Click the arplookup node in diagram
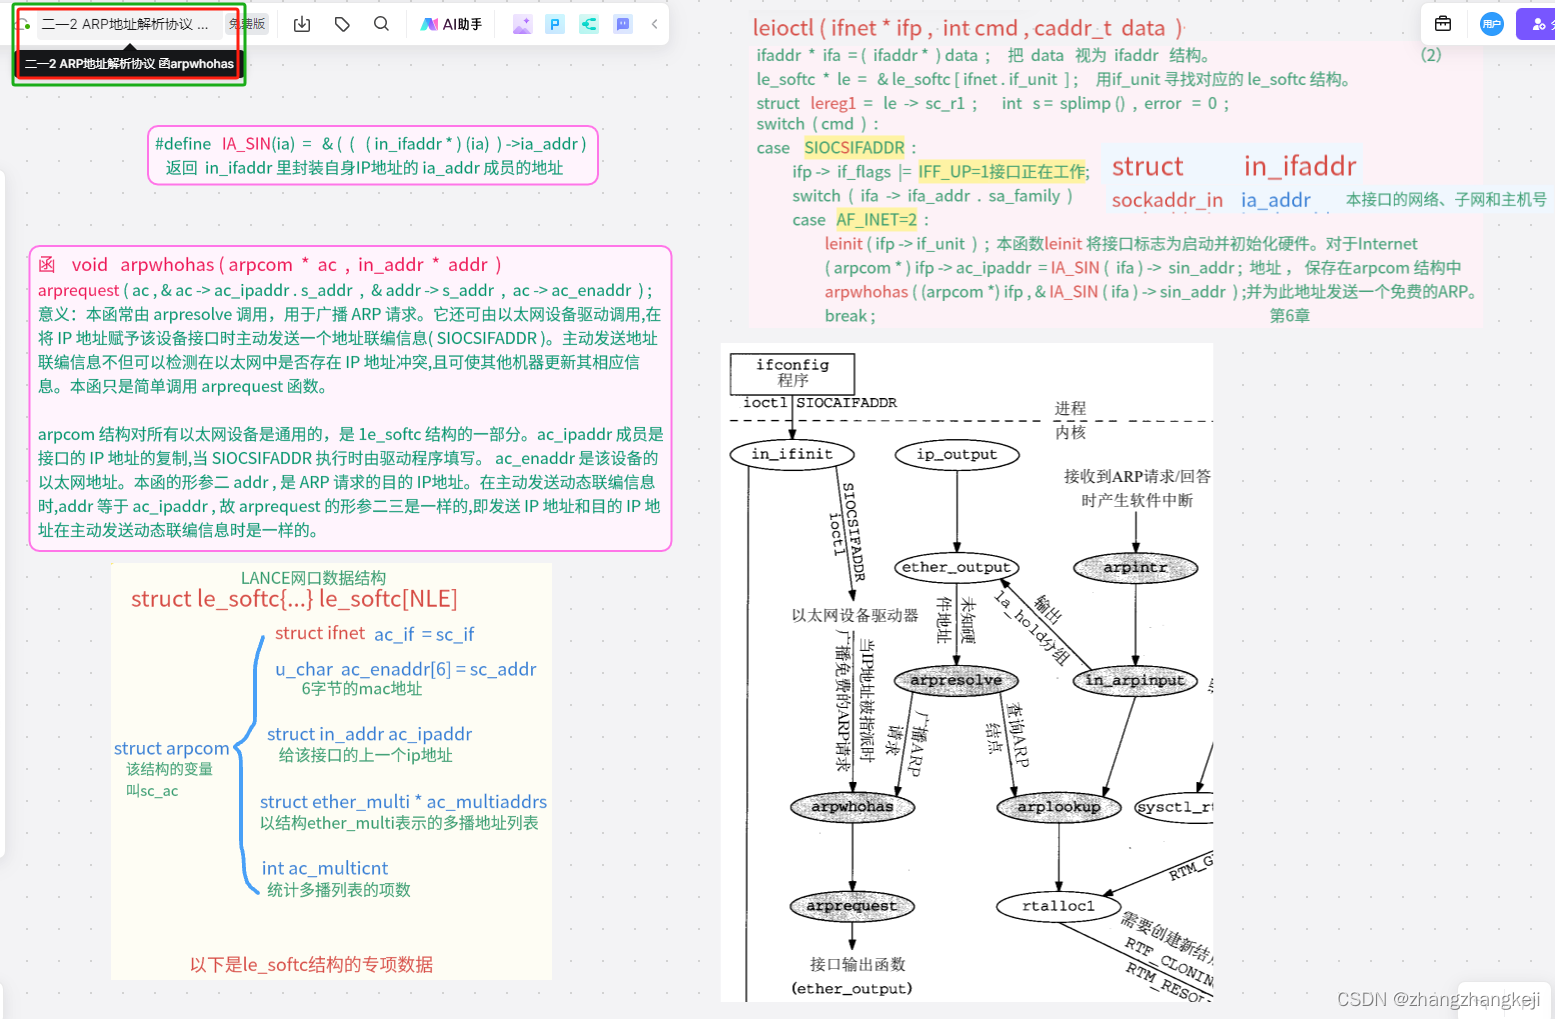Screen dimensions: 1555x1019 [x=1059, y=807]
